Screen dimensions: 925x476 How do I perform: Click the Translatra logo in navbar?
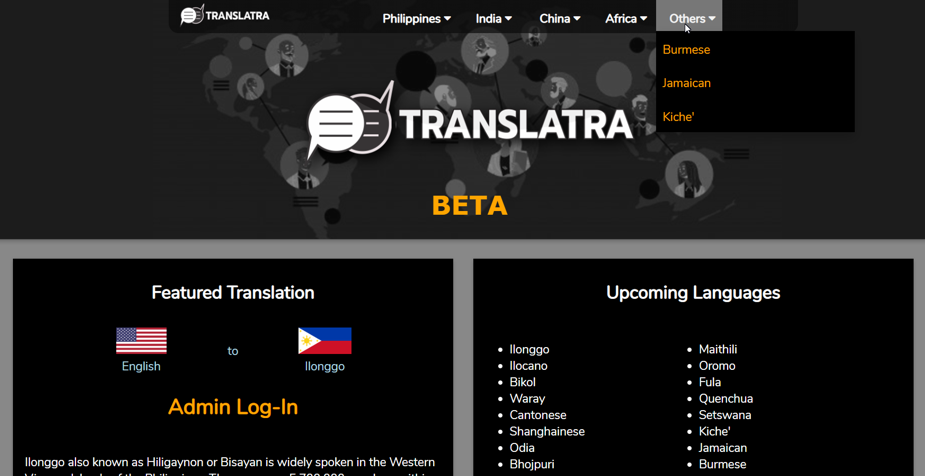coord(225,15)
